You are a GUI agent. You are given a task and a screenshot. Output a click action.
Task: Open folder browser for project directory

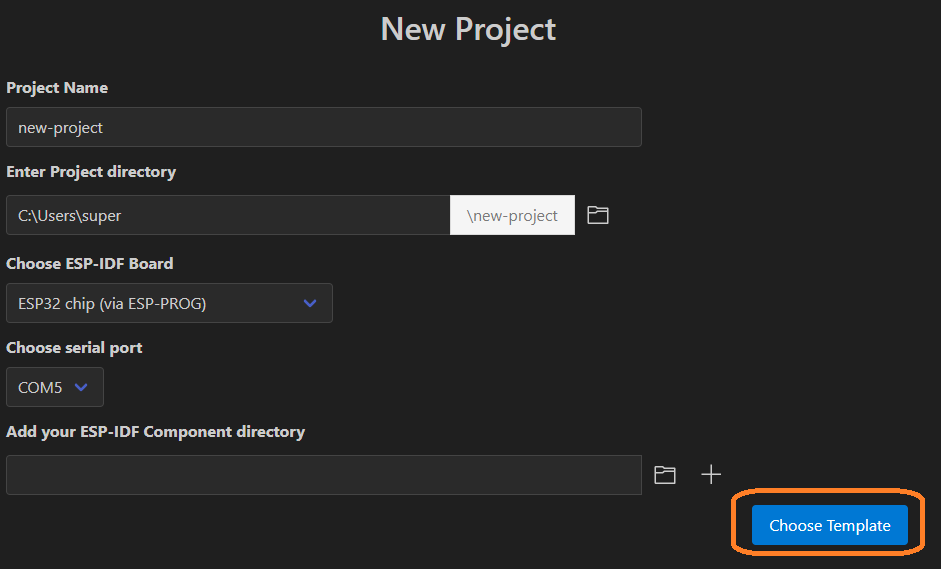598,215
